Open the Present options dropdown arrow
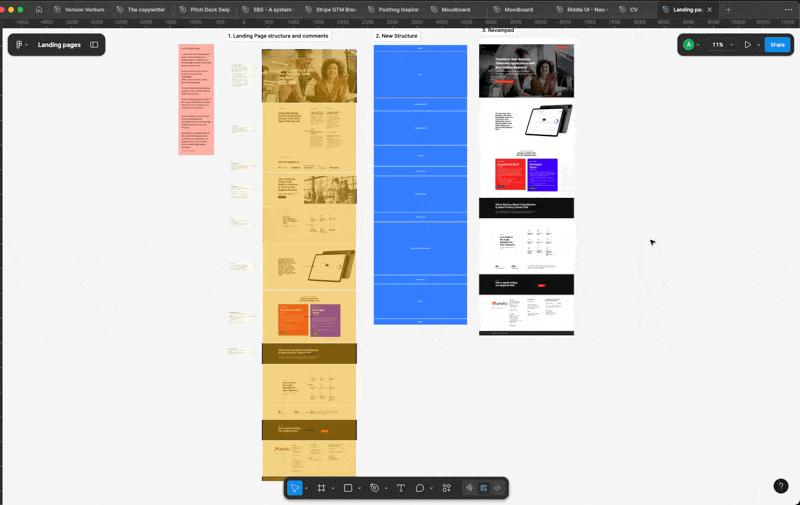The width and height of the screenshot is (800, 505). point(758,45)
